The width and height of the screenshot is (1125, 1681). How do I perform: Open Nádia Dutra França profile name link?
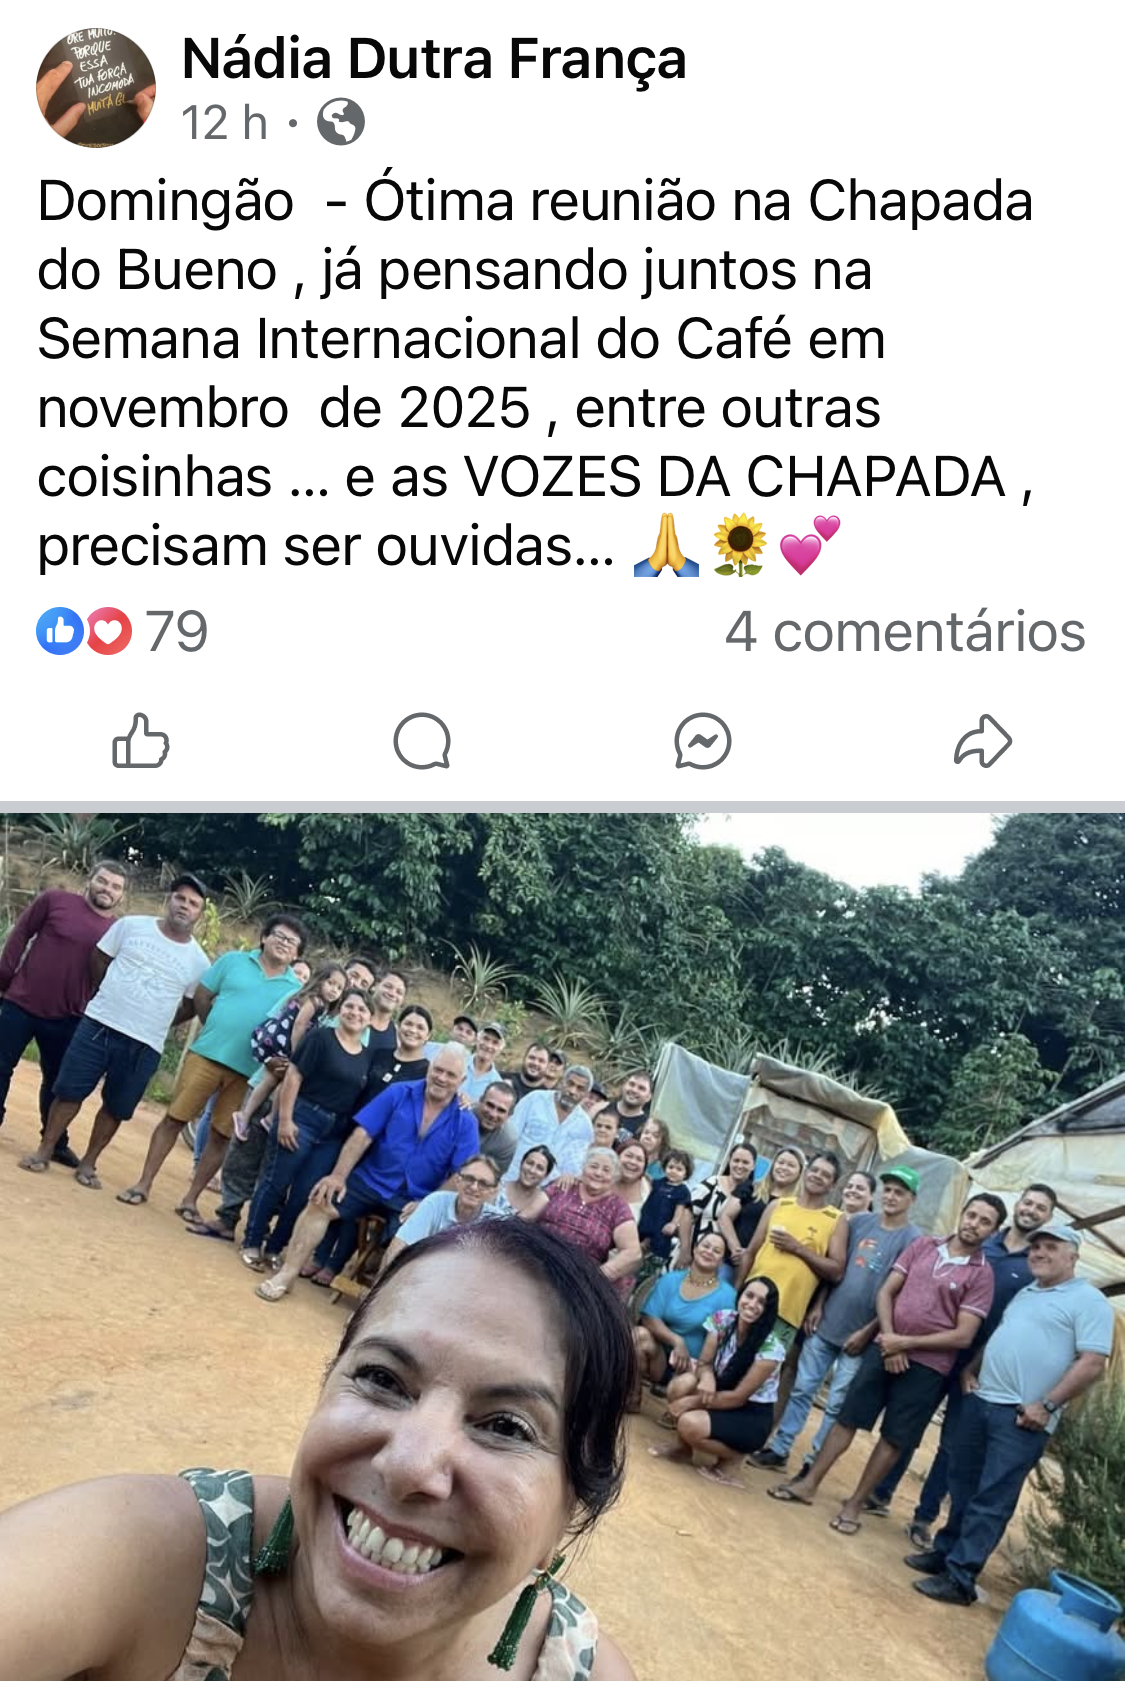pos(434,58)
